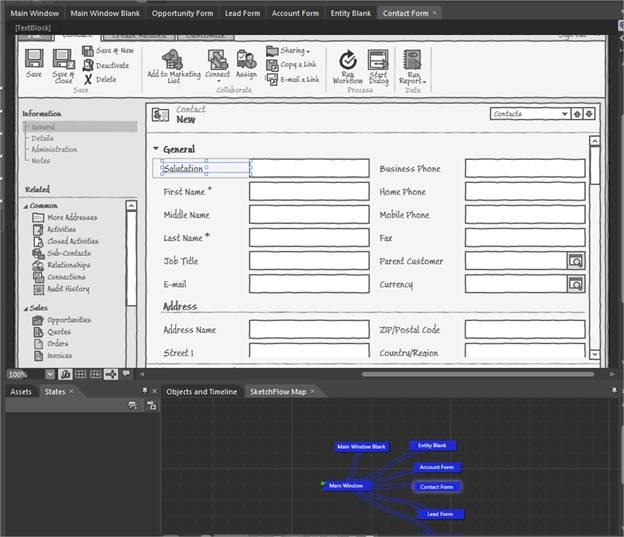The height and width of the screenshot is (537, 624).
Task: Click the Add to Marketing List icon
Action: [x=171, y=59]
